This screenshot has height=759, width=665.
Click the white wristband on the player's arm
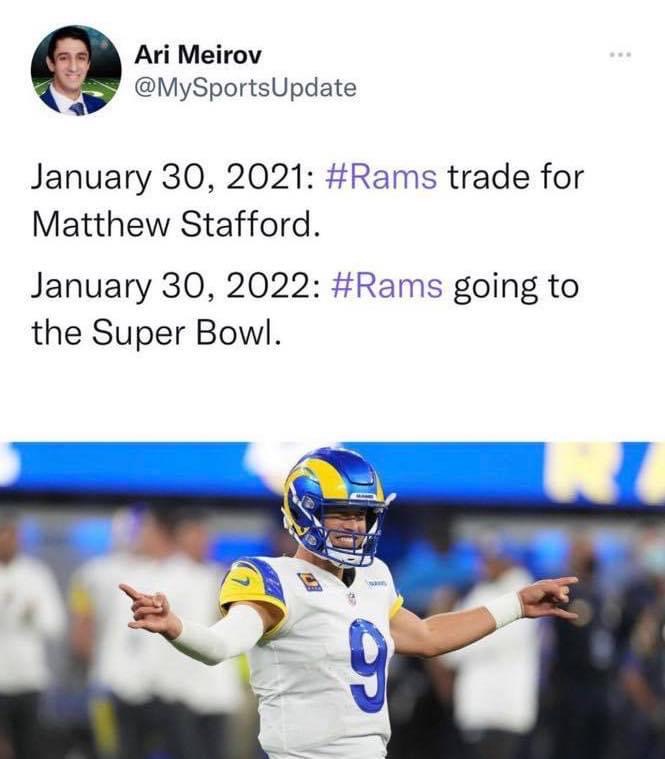pos(505,609)
